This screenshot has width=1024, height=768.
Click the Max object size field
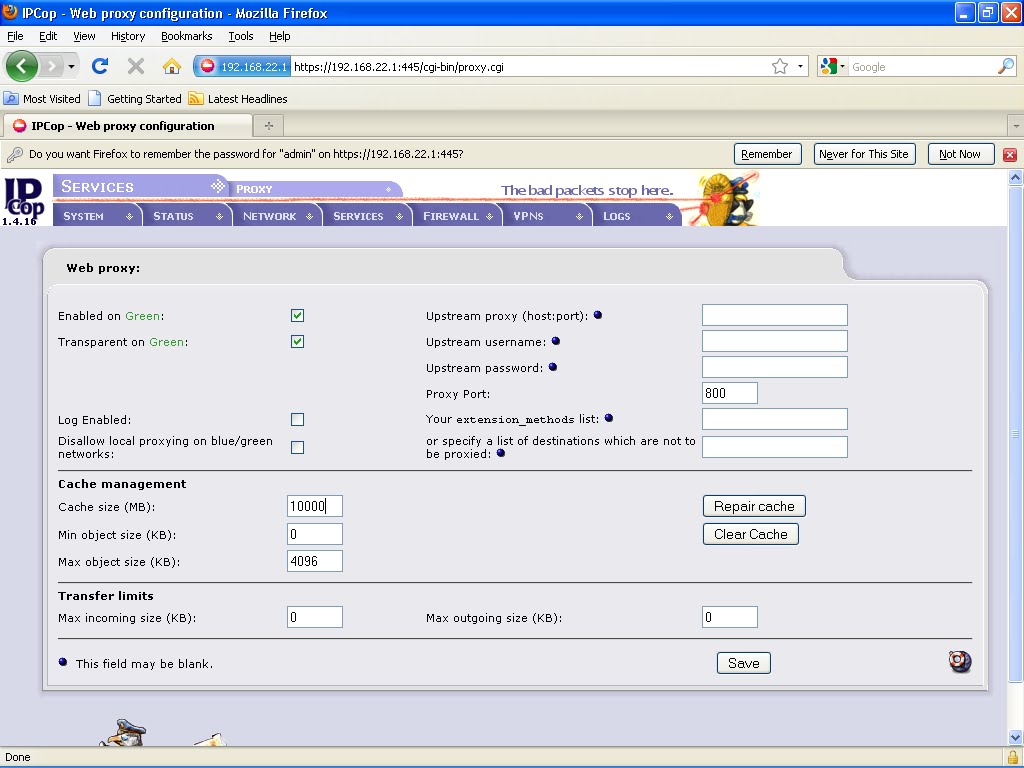coord(315,561)
